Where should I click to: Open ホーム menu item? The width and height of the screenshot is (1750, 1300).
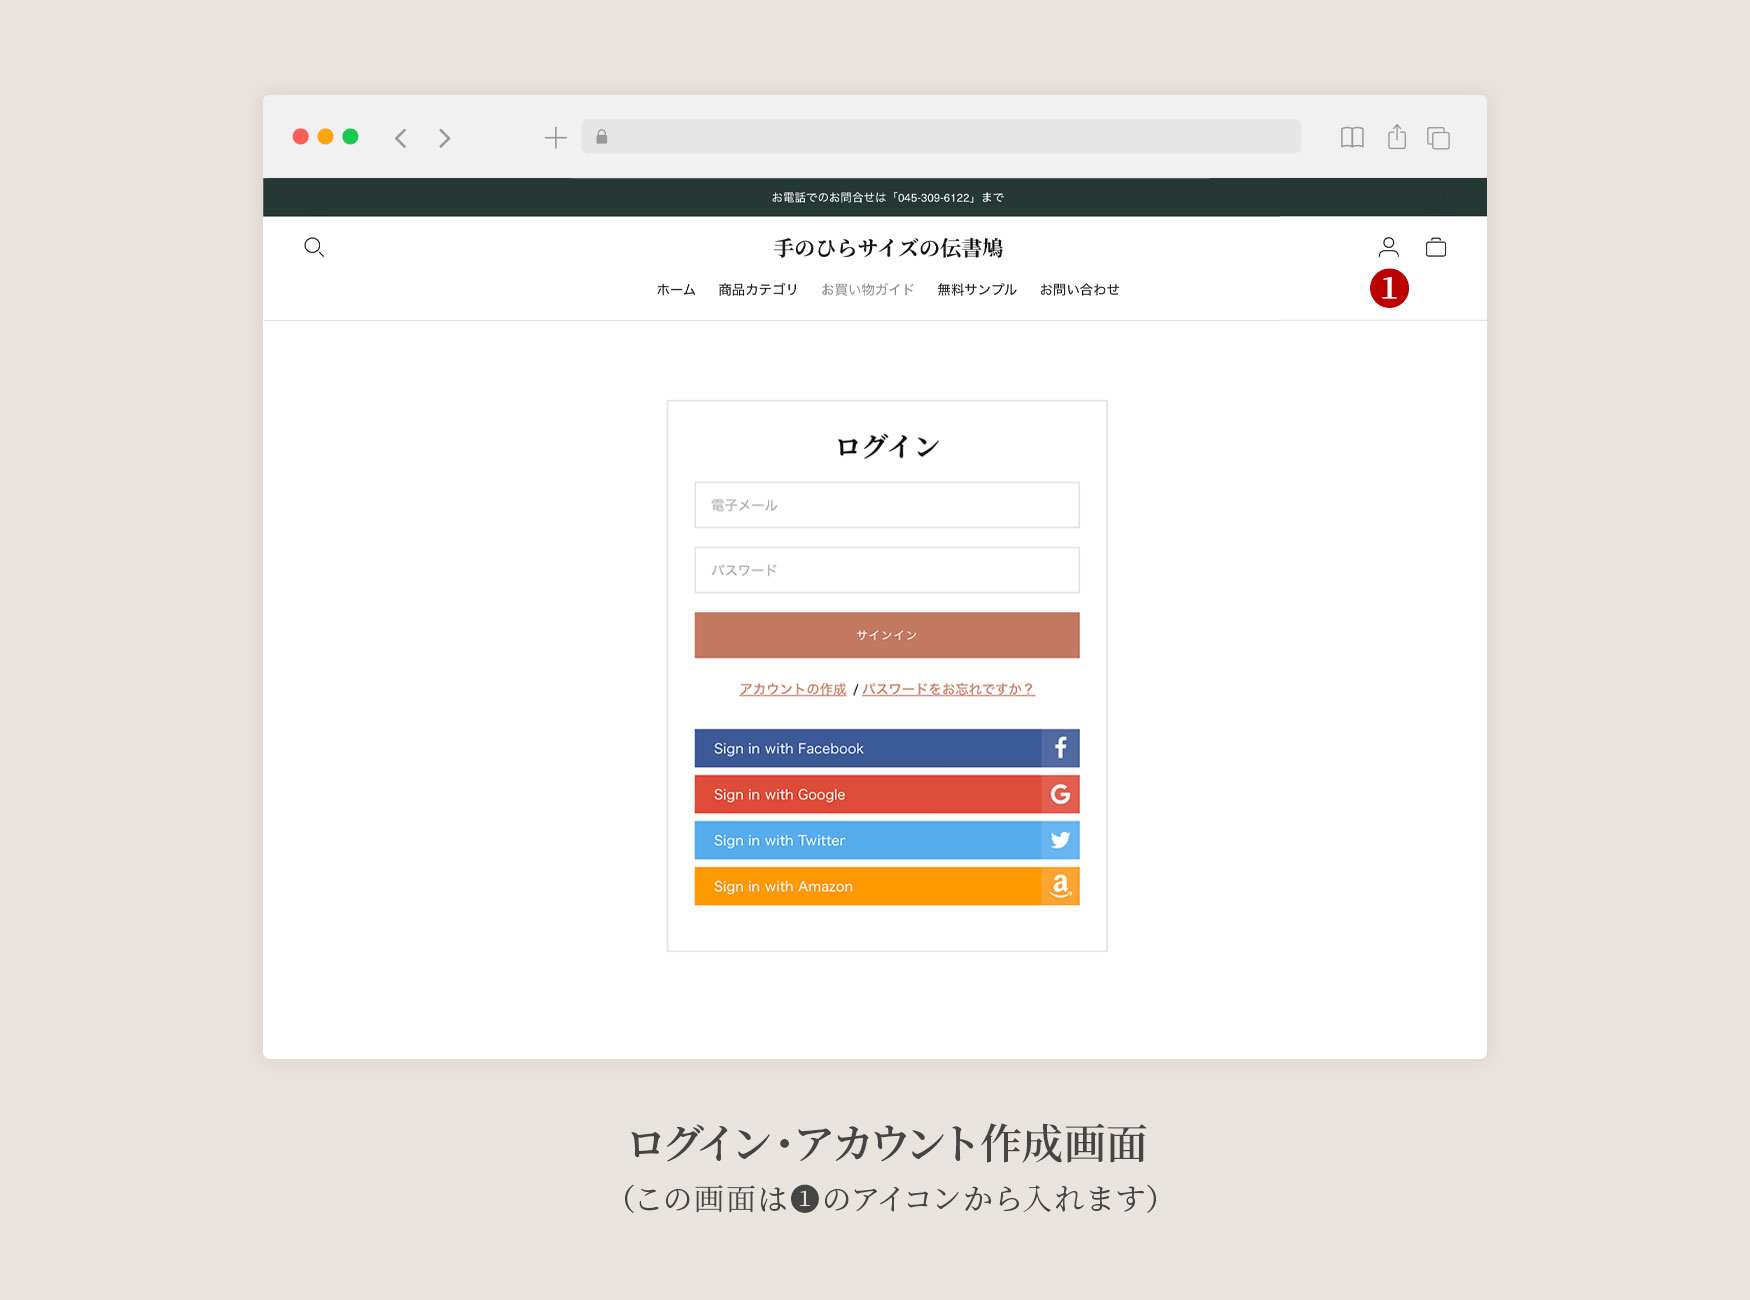point(676,290)
